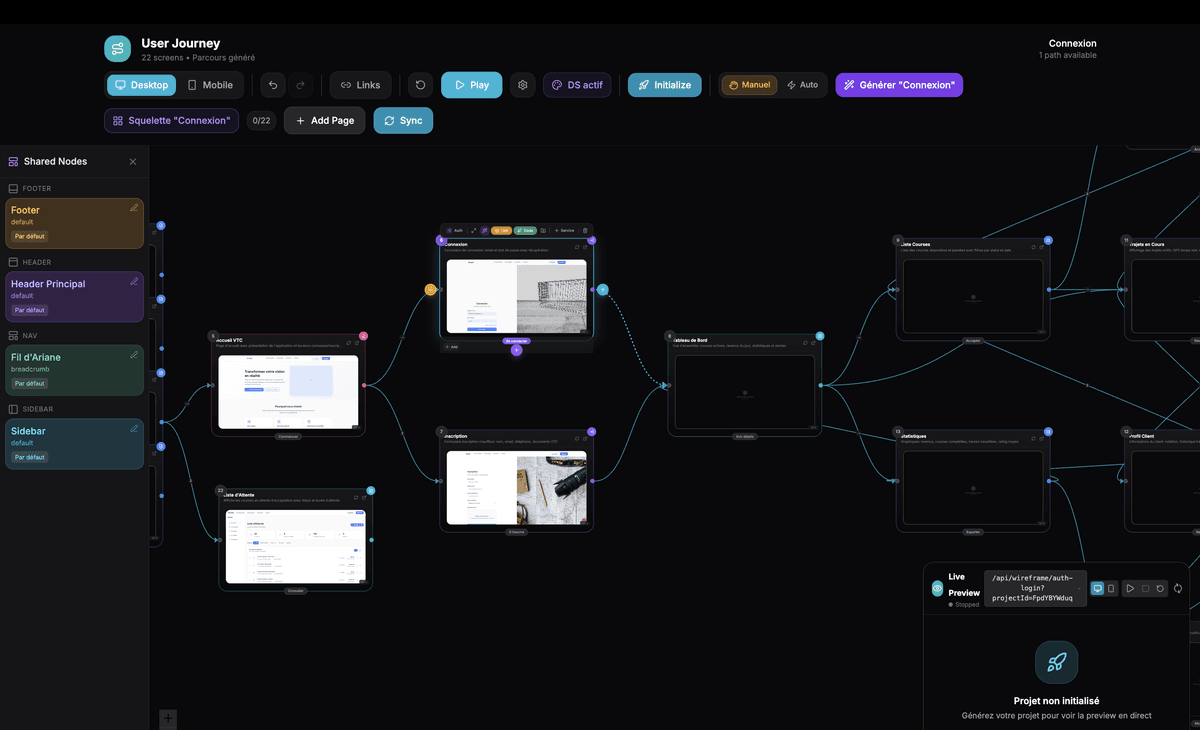
Task: Click blue plus connector right of Connexion
Action: pos(603,290)
